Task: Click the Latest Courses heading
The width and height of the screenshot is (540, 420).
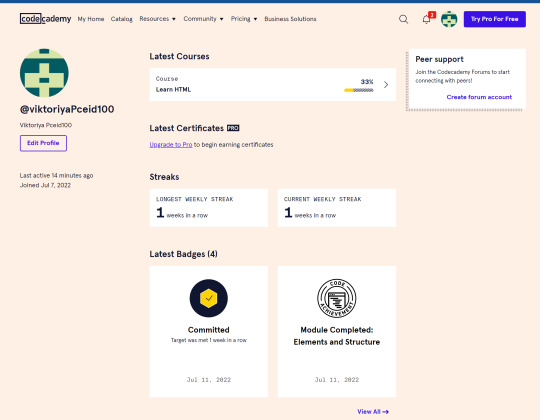Action: point(179,56)
